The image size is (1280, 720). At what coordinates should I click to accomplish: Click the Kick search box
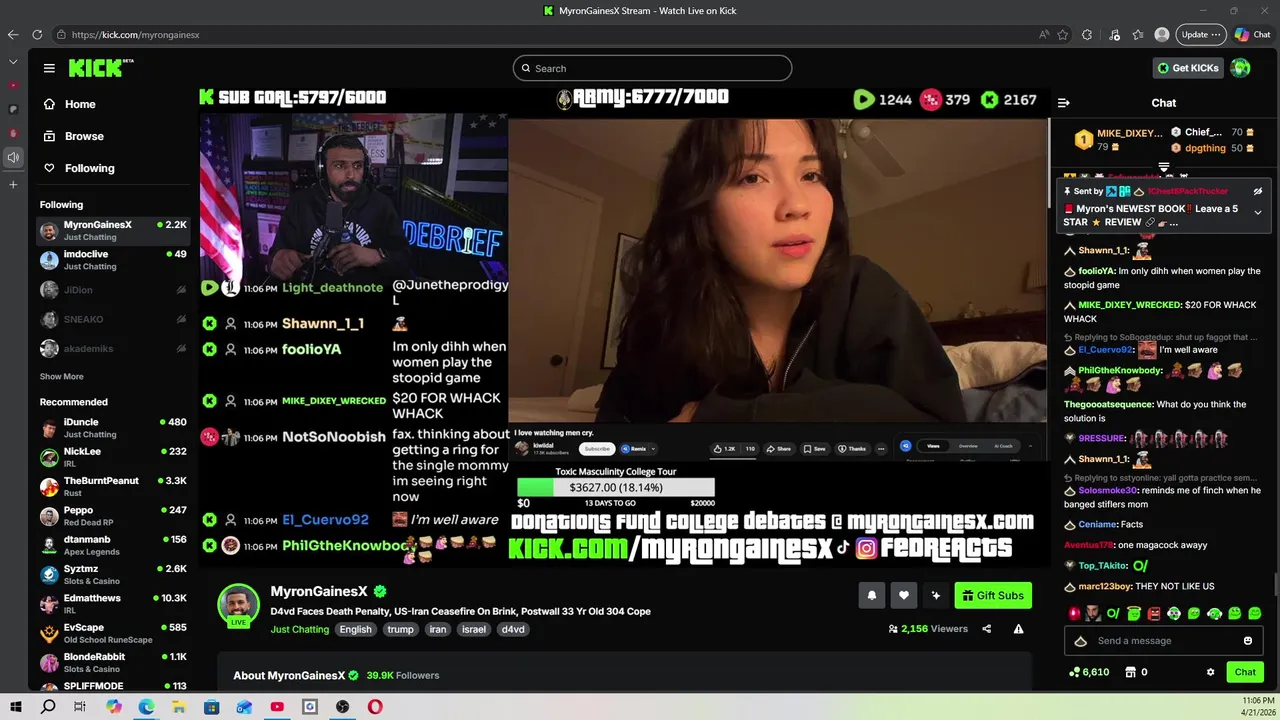652,68
